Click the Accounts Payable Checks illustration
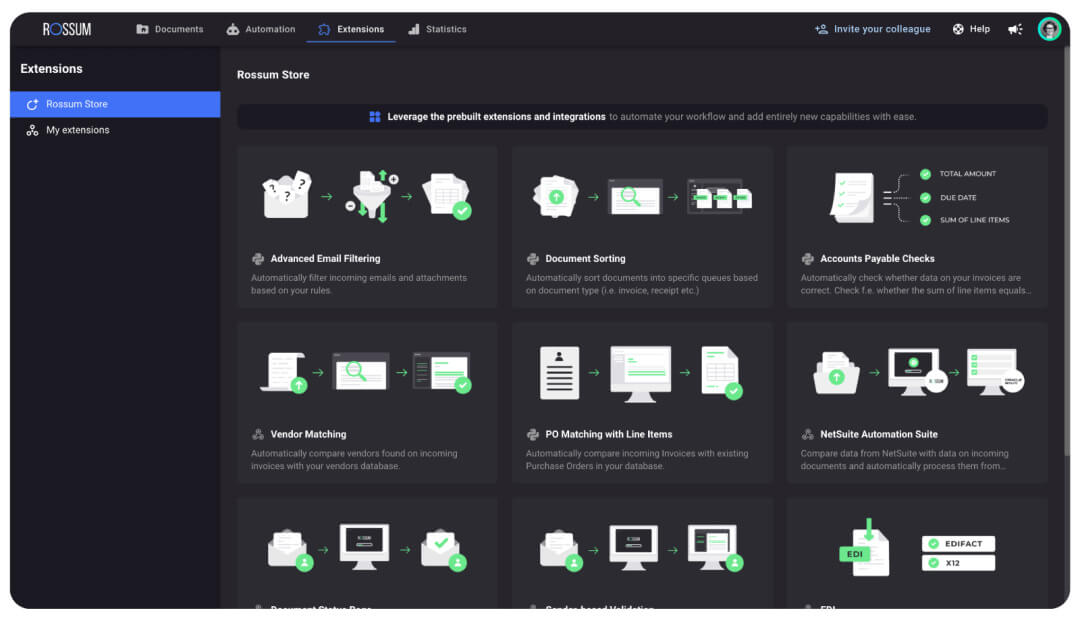This screenshot has width=1080, height=621. tap(920, 197)
